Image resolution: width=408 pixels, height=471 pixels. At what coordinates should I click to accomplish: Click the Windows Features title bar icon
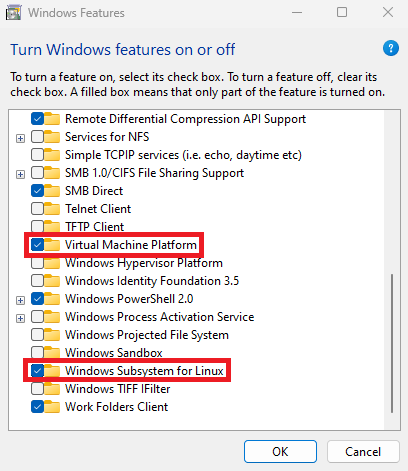[x=14, y=13]
